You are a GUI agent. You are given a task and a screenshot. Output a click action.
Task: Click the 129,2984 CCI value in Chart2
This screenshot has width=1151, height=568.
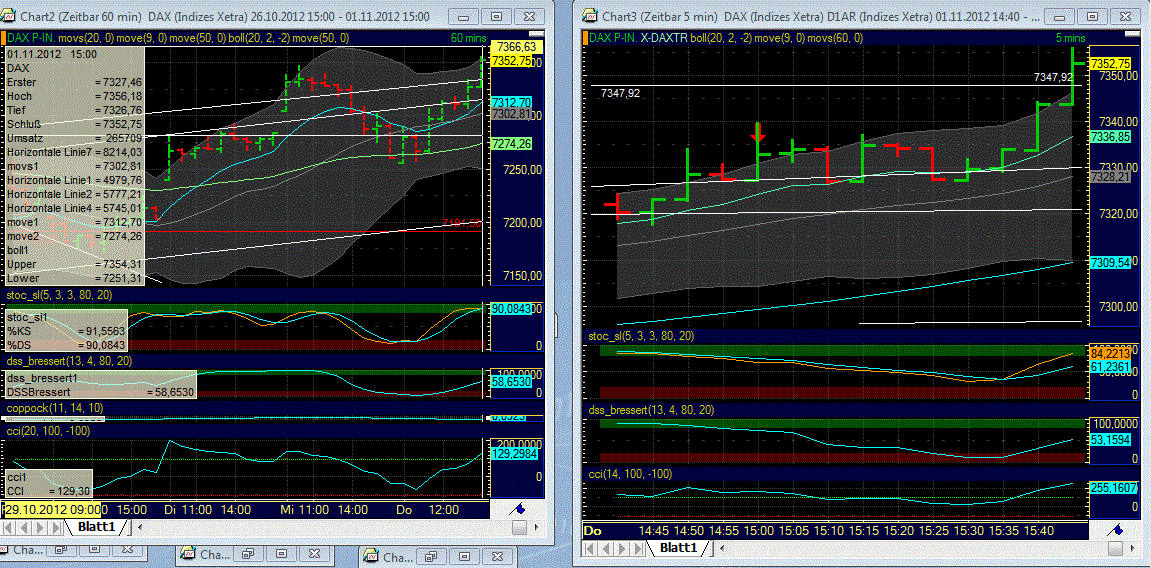[x=515, y=454]
